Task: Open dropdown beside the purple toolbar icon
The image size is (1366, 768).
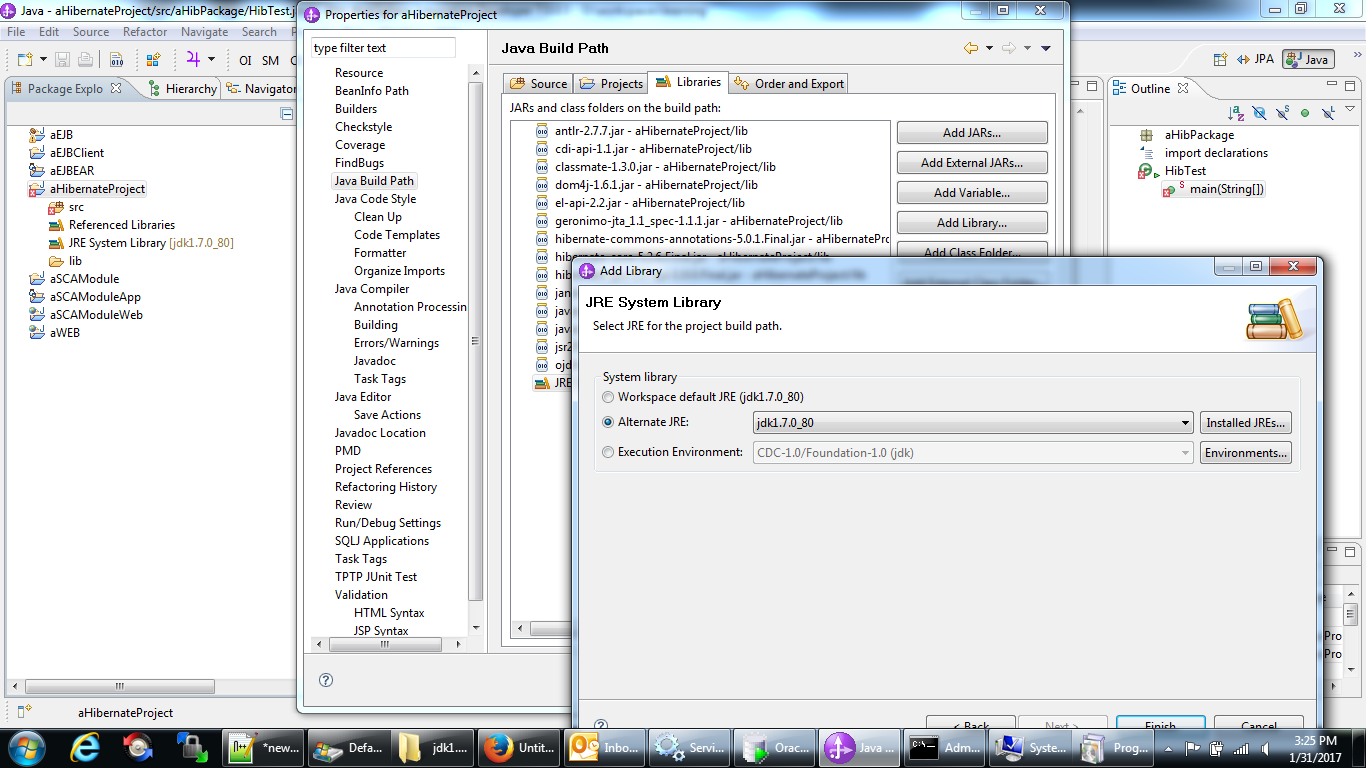Action: click(x=211, y=60)
